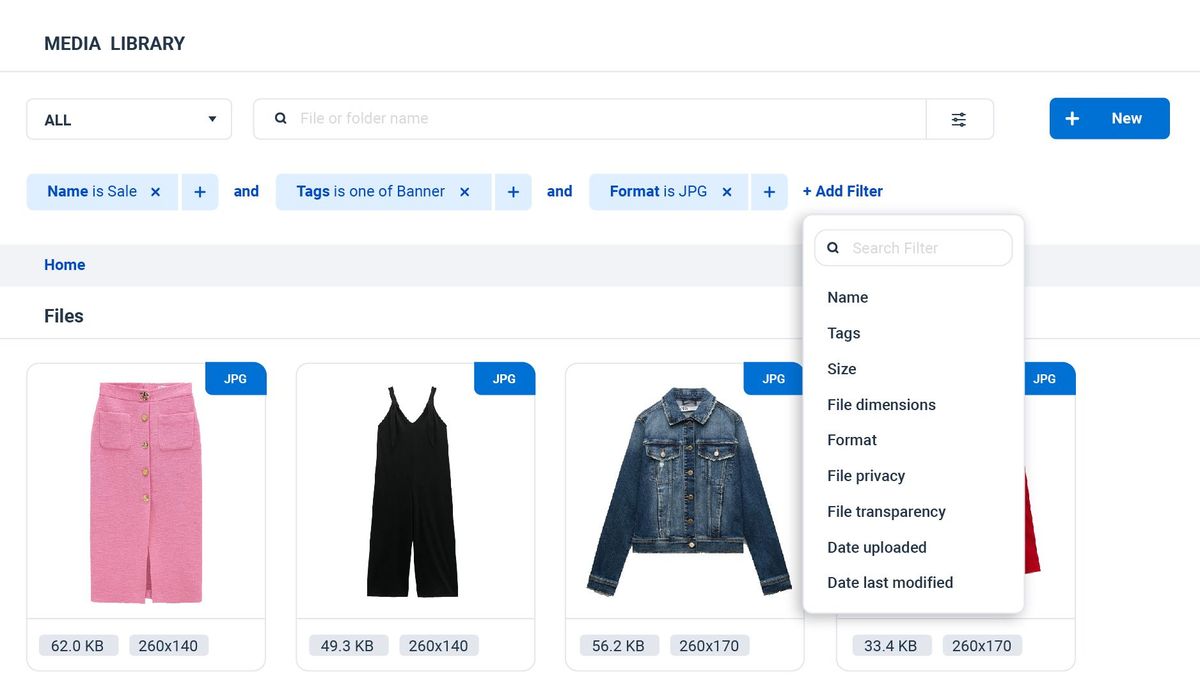Choose Date uploaded filter option

tap(876, 547)
